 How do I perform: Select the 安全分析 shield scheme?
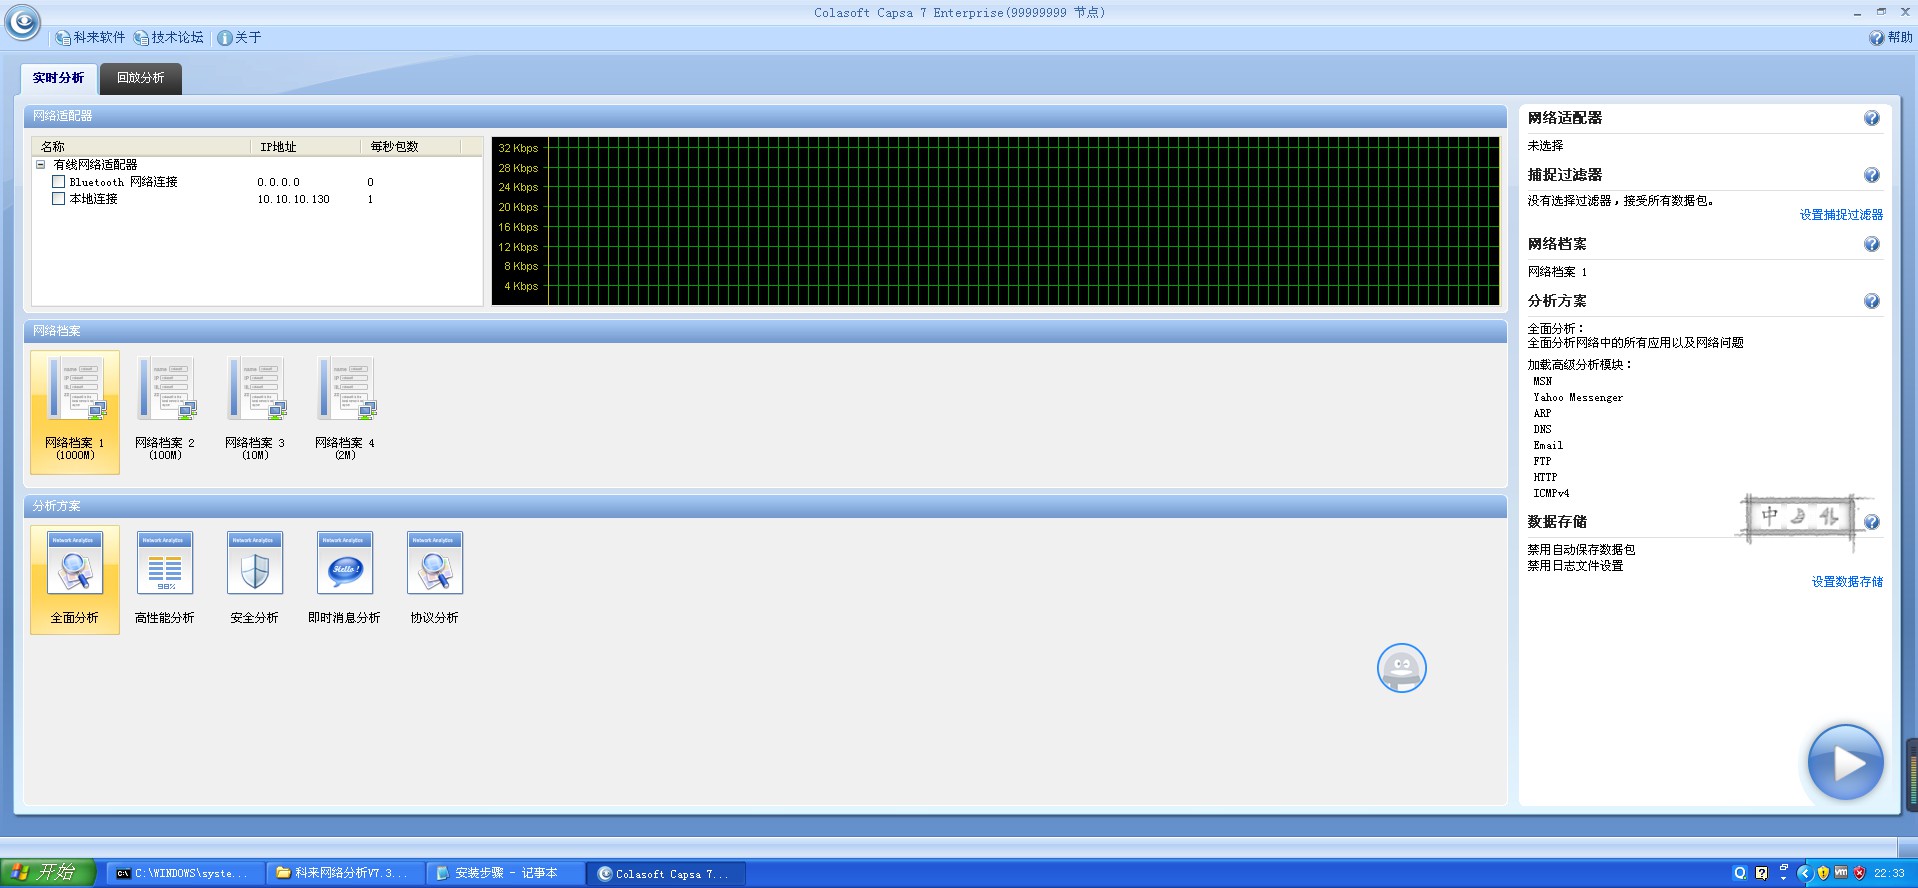pos(255,579)
